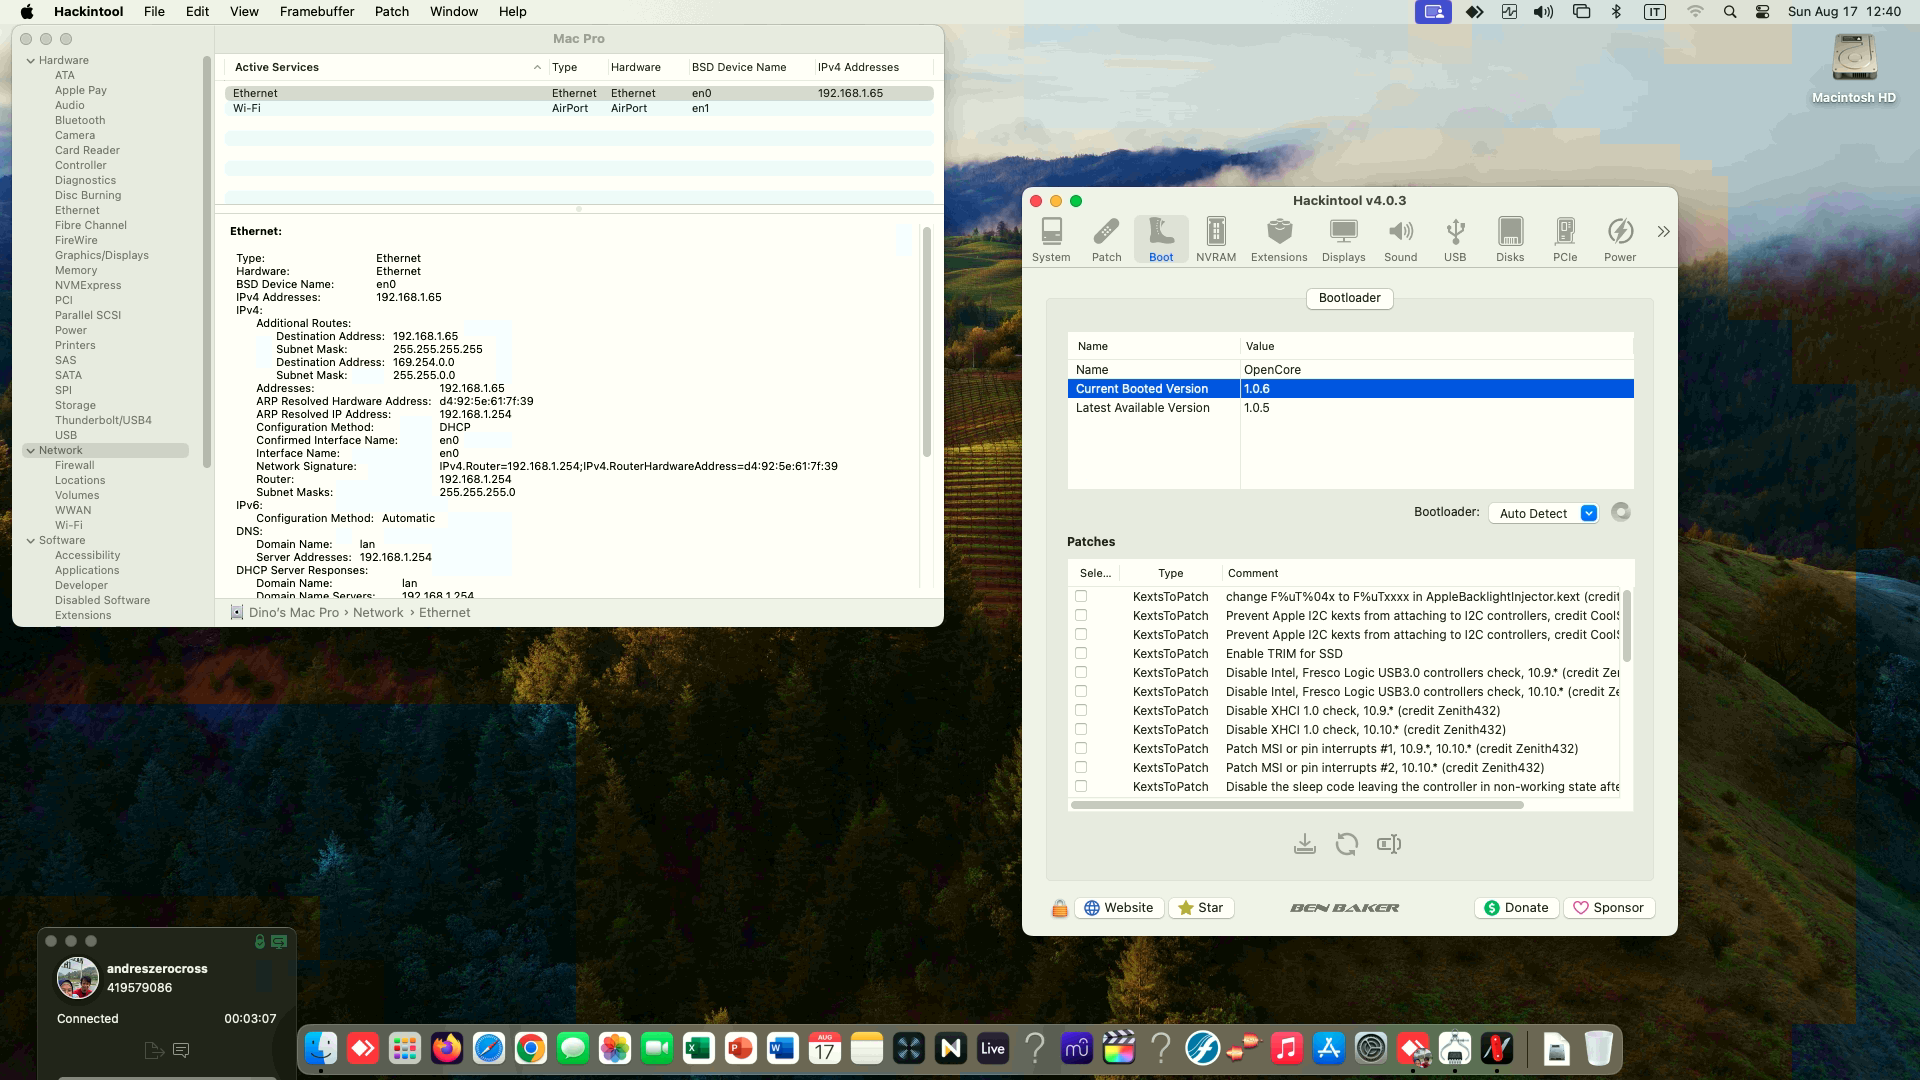Open Google Chrome from the Dock
This screenshot has width=1920, height=1080.
pyautogui.click(x=531, y=1048)
